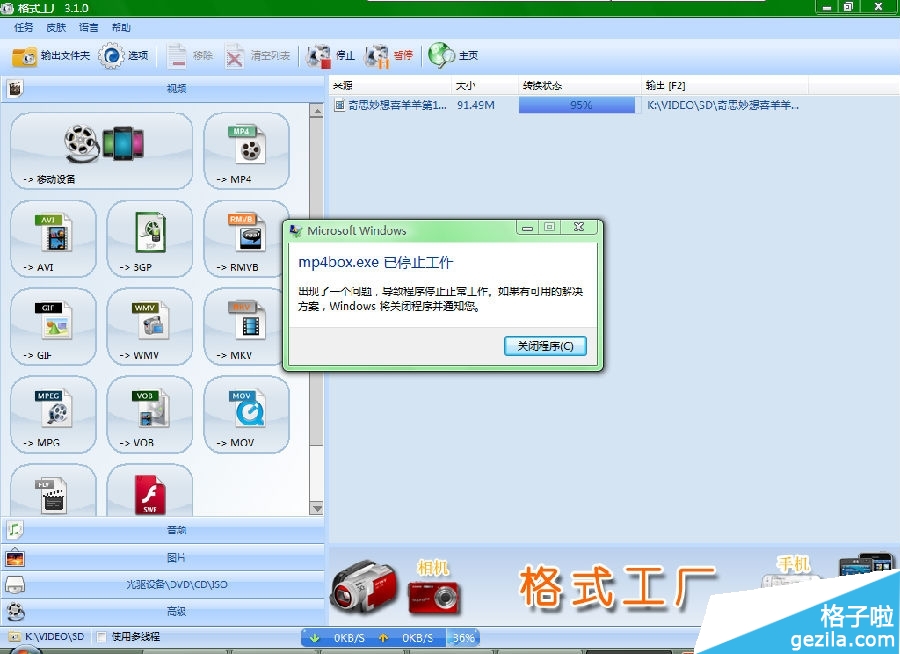The width and height of the screenshot is (900, 654).
Task: Choose the MPG conversion icon
Action: (x=53, y=414)
